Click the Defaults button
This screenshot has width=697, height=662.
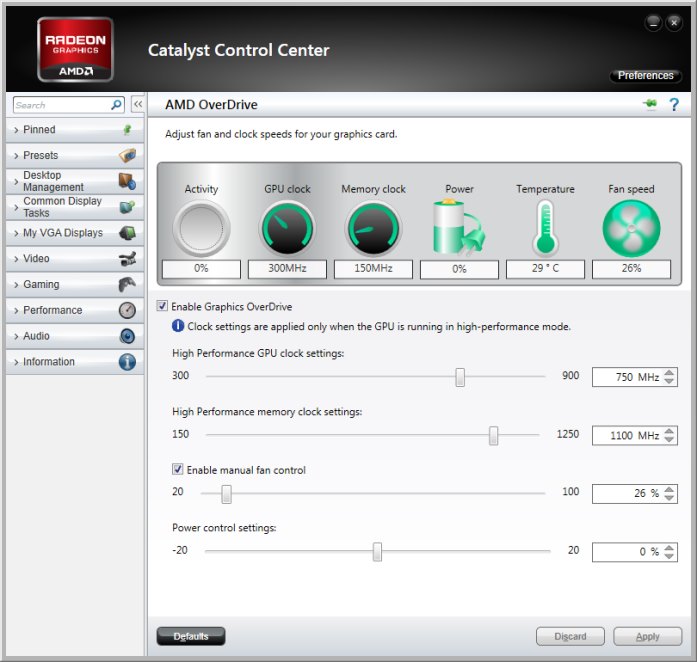[x=191, y=636]
